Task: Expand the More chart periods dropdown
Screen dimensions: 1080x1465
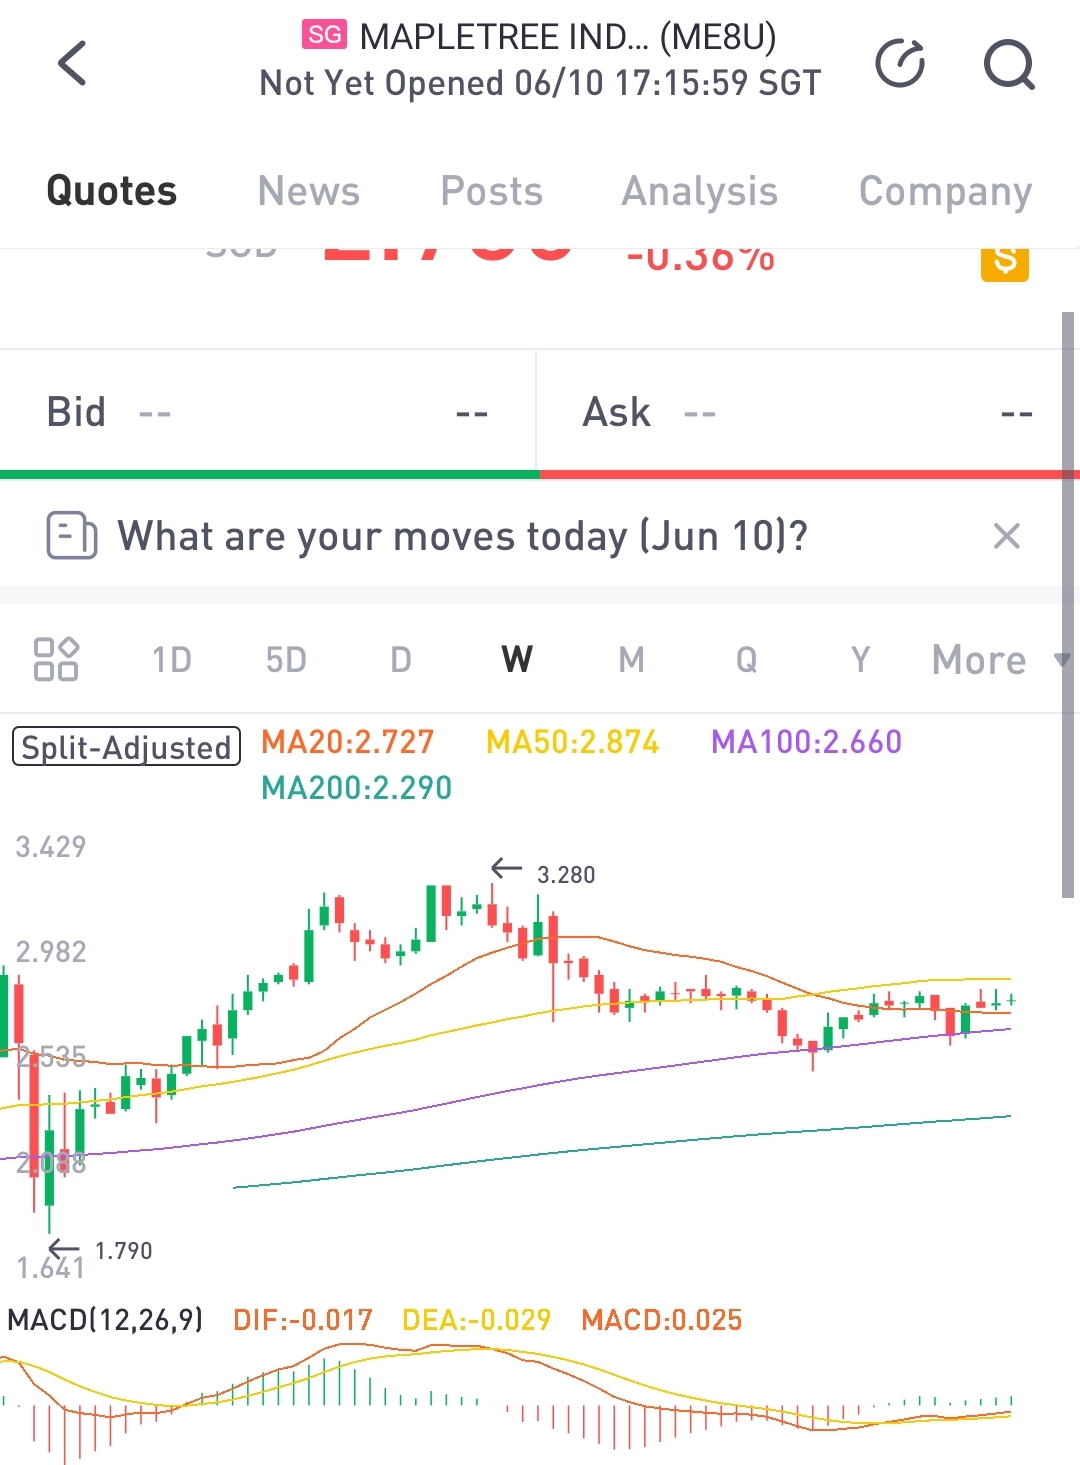Action: pyautogui.click(x=1000, y=660)
